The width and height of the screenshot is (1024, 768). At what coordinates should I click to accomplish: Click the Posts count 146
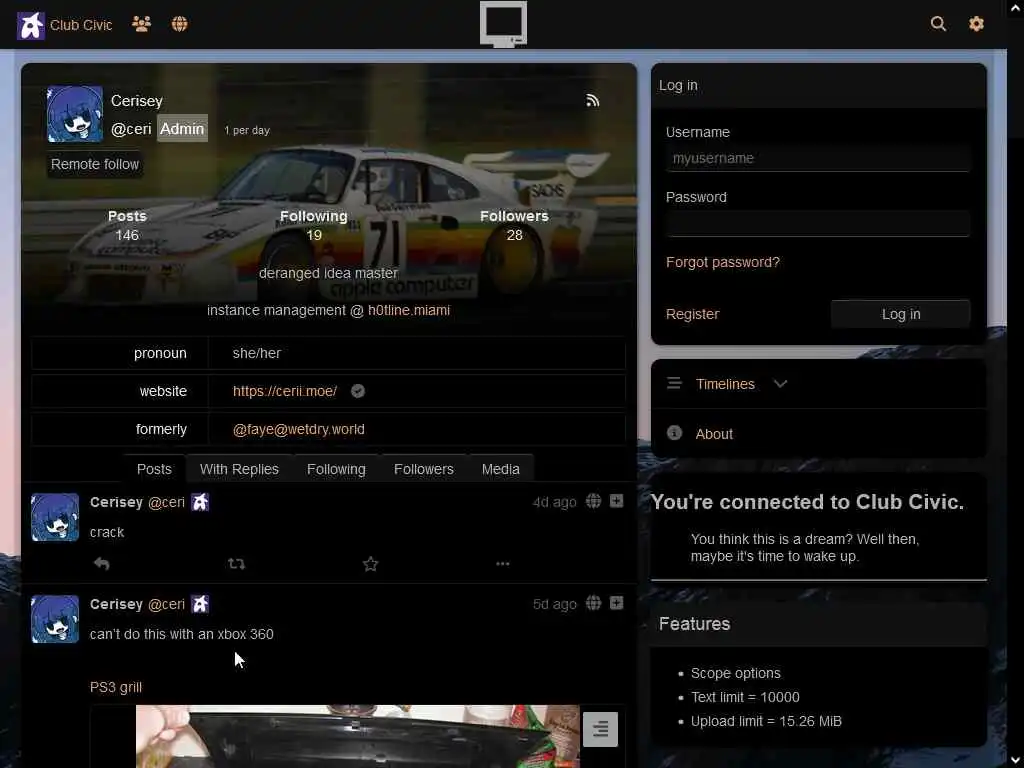coord(127,235)
